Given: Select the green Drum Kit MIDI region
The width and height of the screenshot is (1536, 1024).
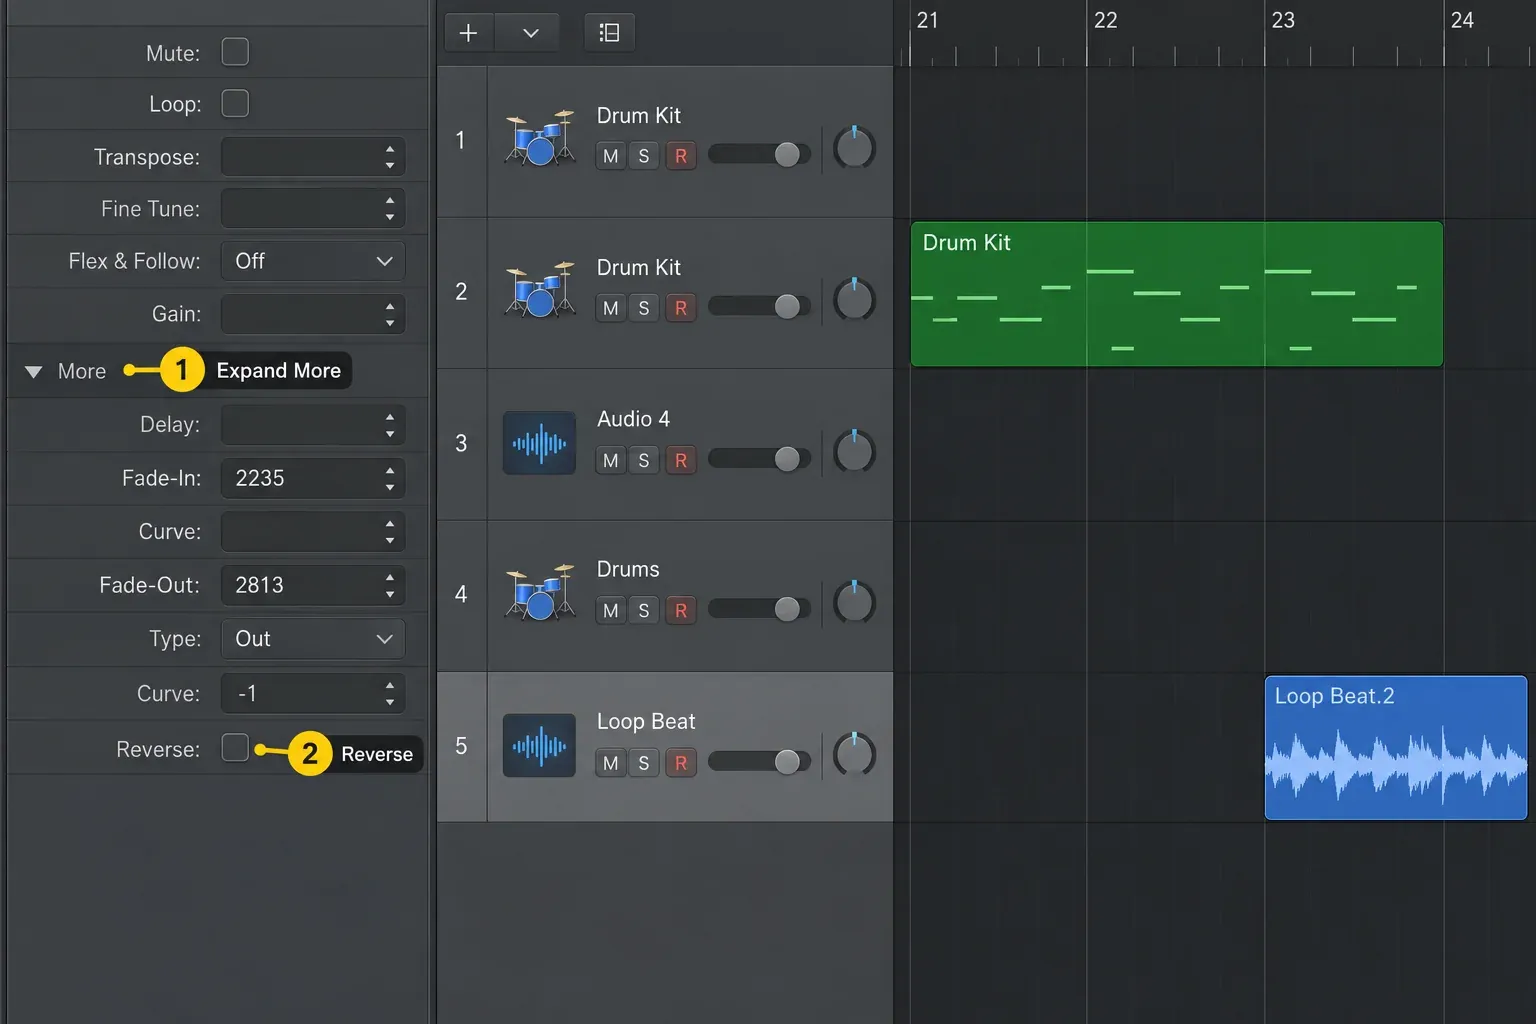Looking at the screenshot, I should pyautogui.click(x=1176, y=294).
